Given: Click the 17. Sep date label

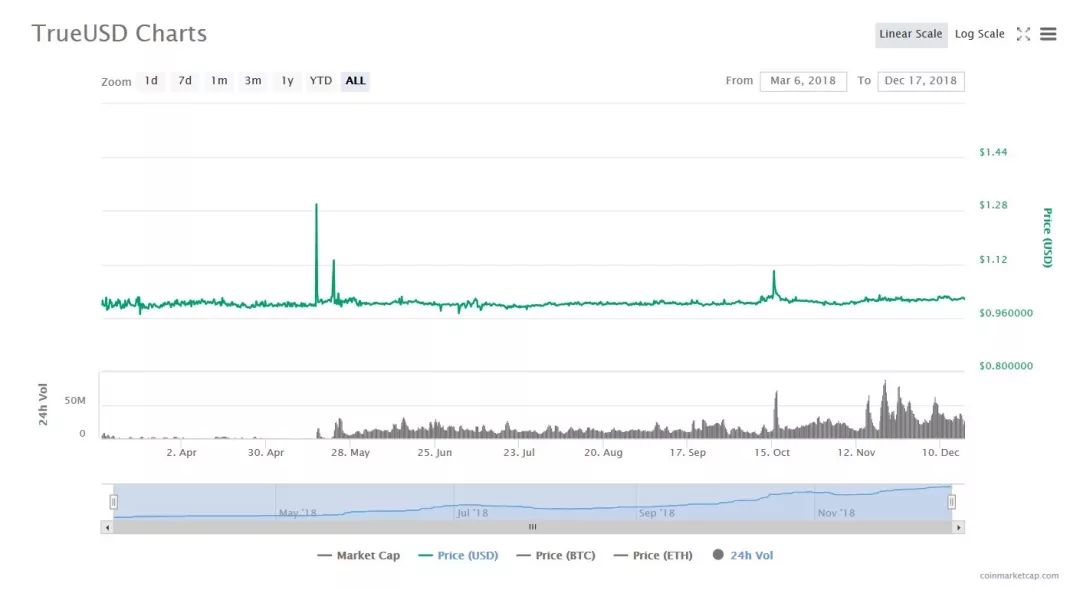Looking at the screenshot, I should click(687, 453).
